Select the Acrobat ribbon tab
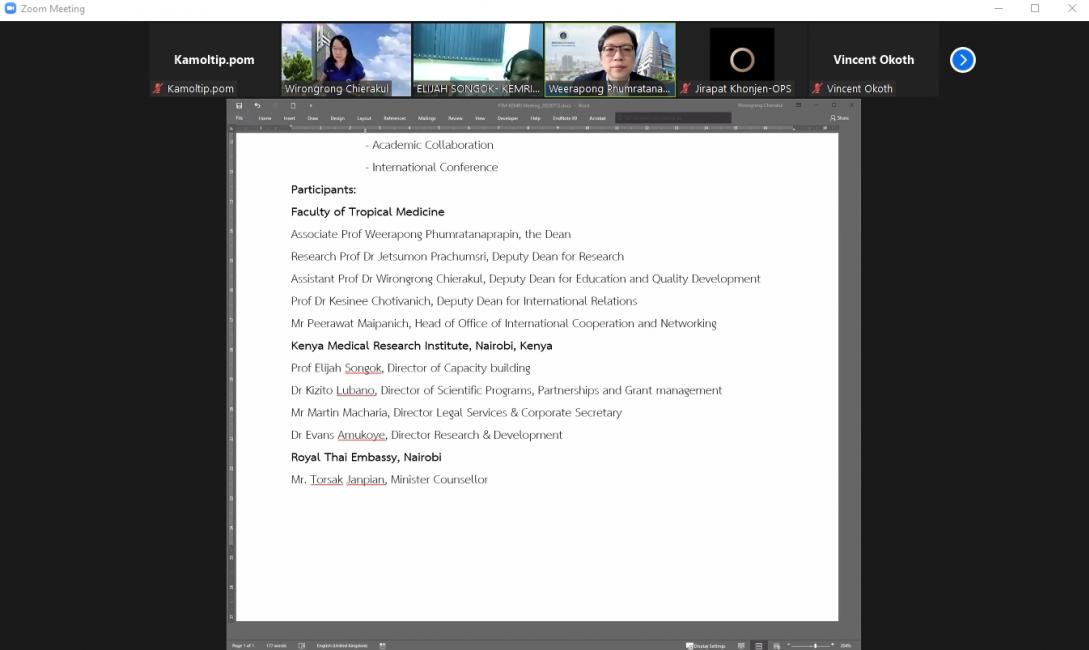 tap(597, 118)
